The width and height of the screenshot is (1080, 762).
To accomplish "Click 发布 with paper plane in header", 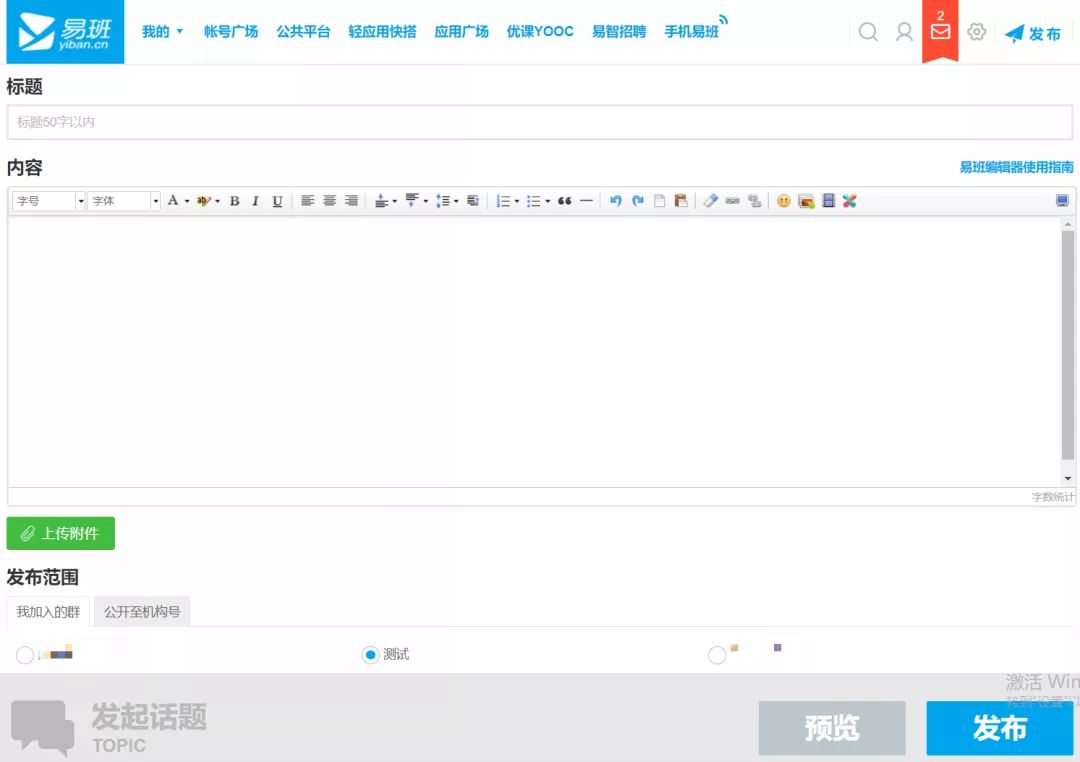I will 1032,33.
